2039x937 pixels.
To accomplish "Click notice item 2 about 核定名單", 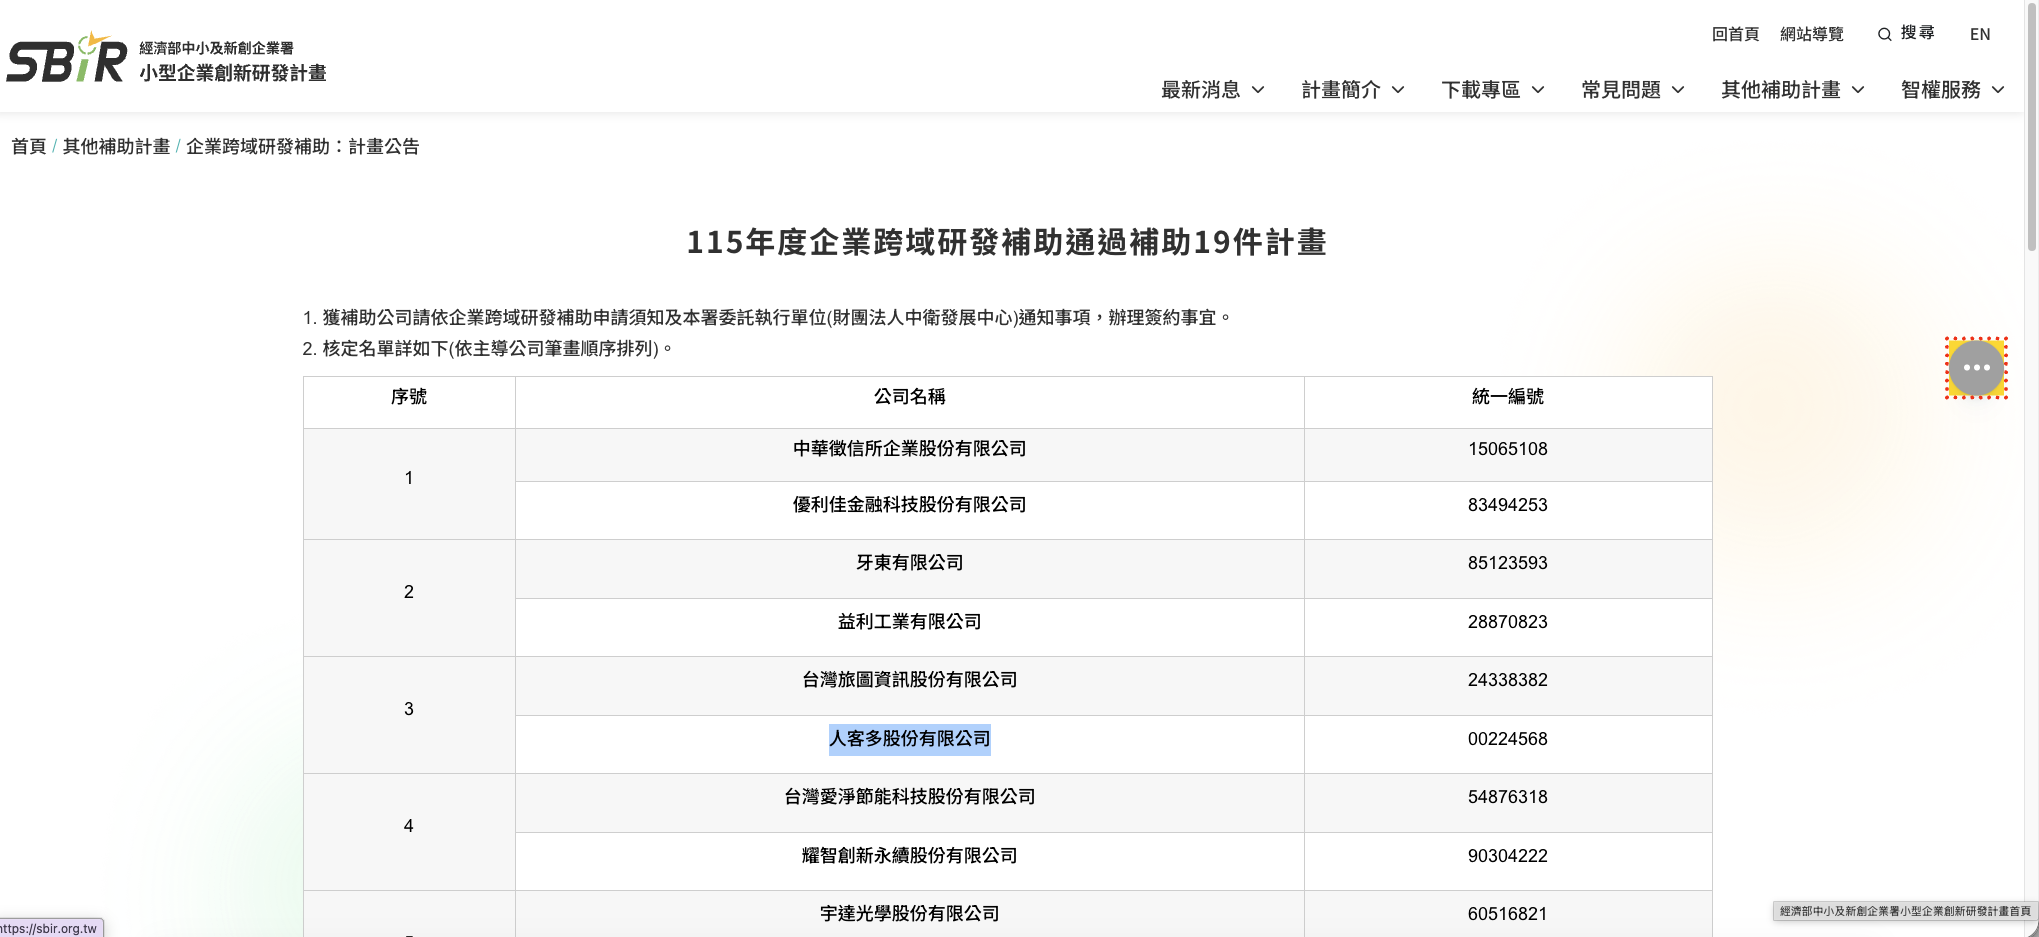I will 488,349.
